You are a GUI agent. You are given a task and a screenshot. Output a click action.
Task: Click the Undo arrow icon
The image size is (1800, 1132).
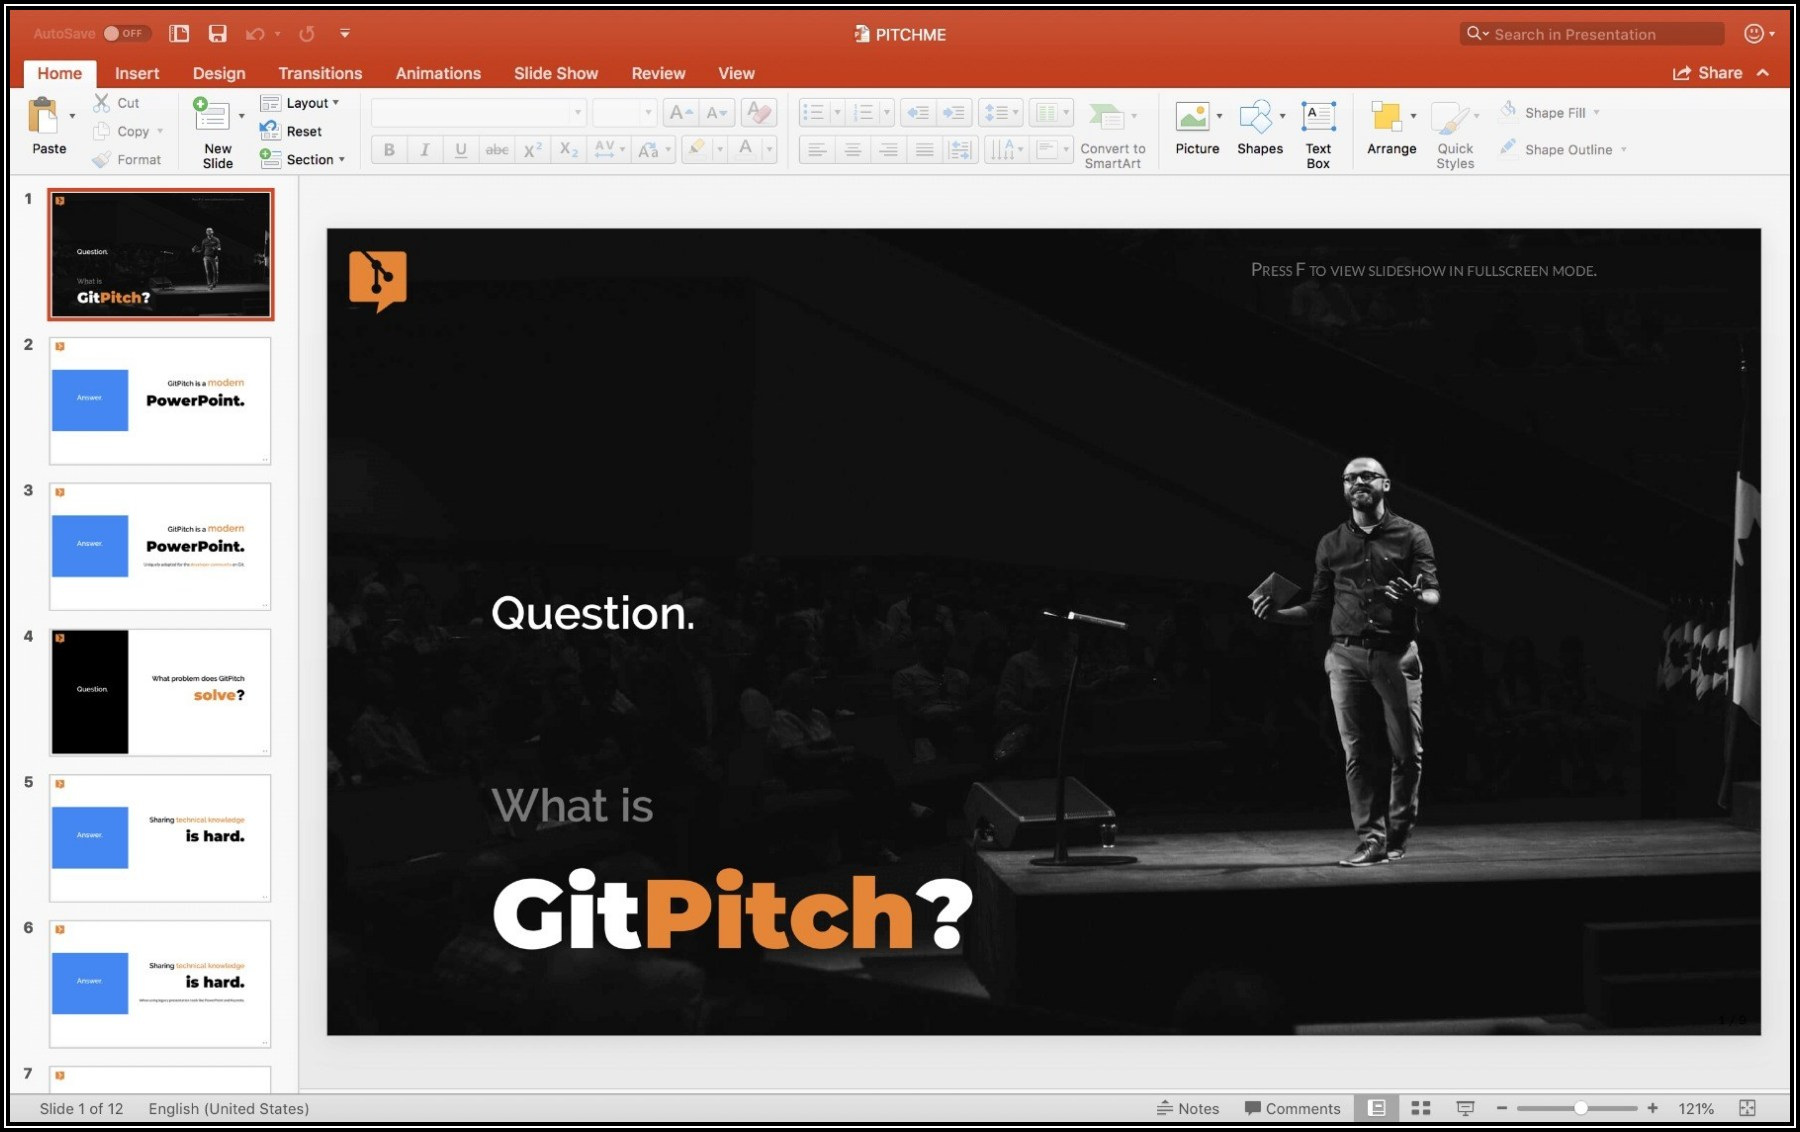point(255,34)
